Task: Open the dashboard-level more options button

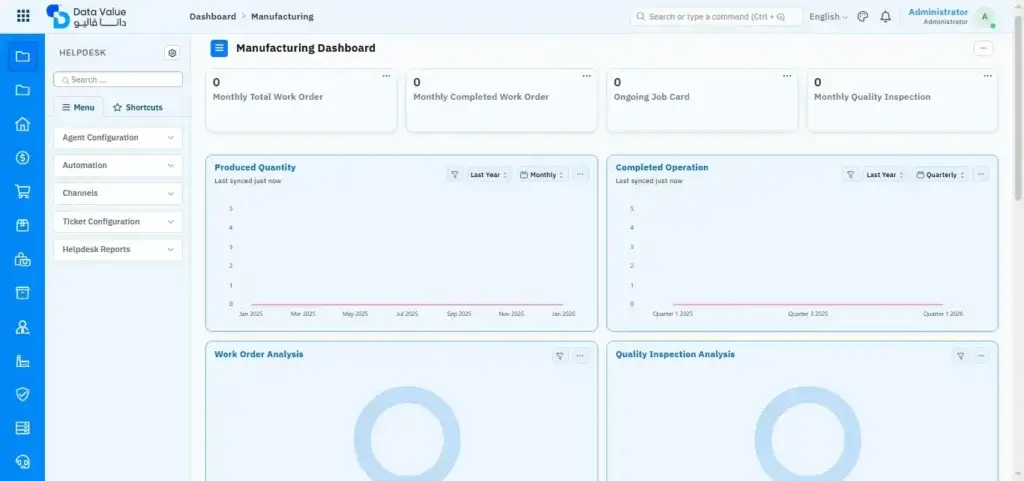Action: tap(984, 48)
